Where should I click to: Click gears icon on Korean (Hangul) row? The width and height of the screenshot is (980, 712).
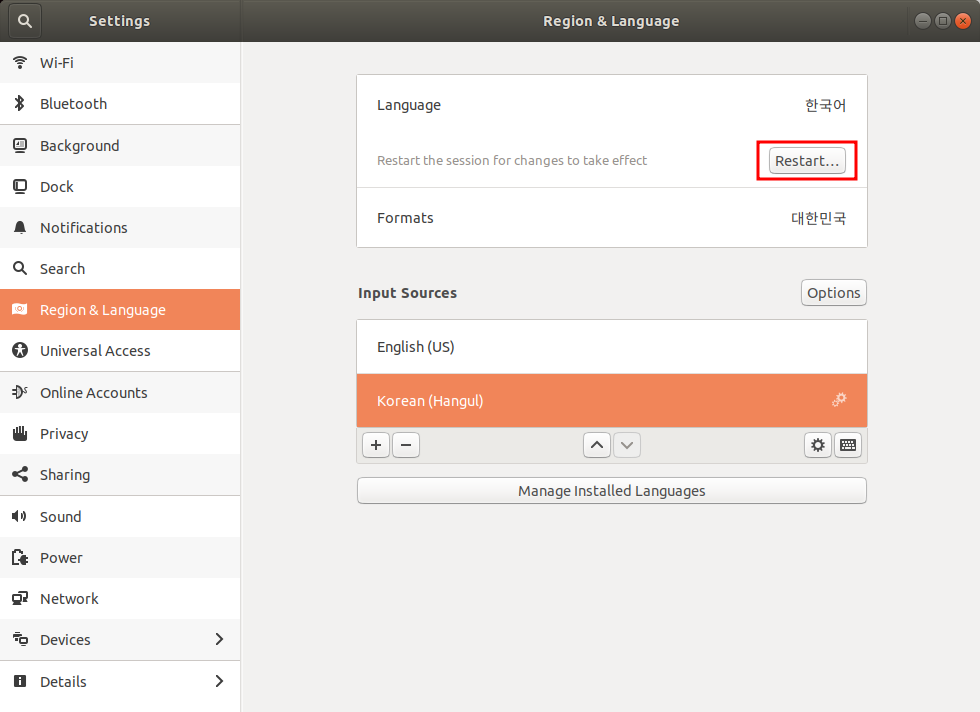click(x=839, y=399)
